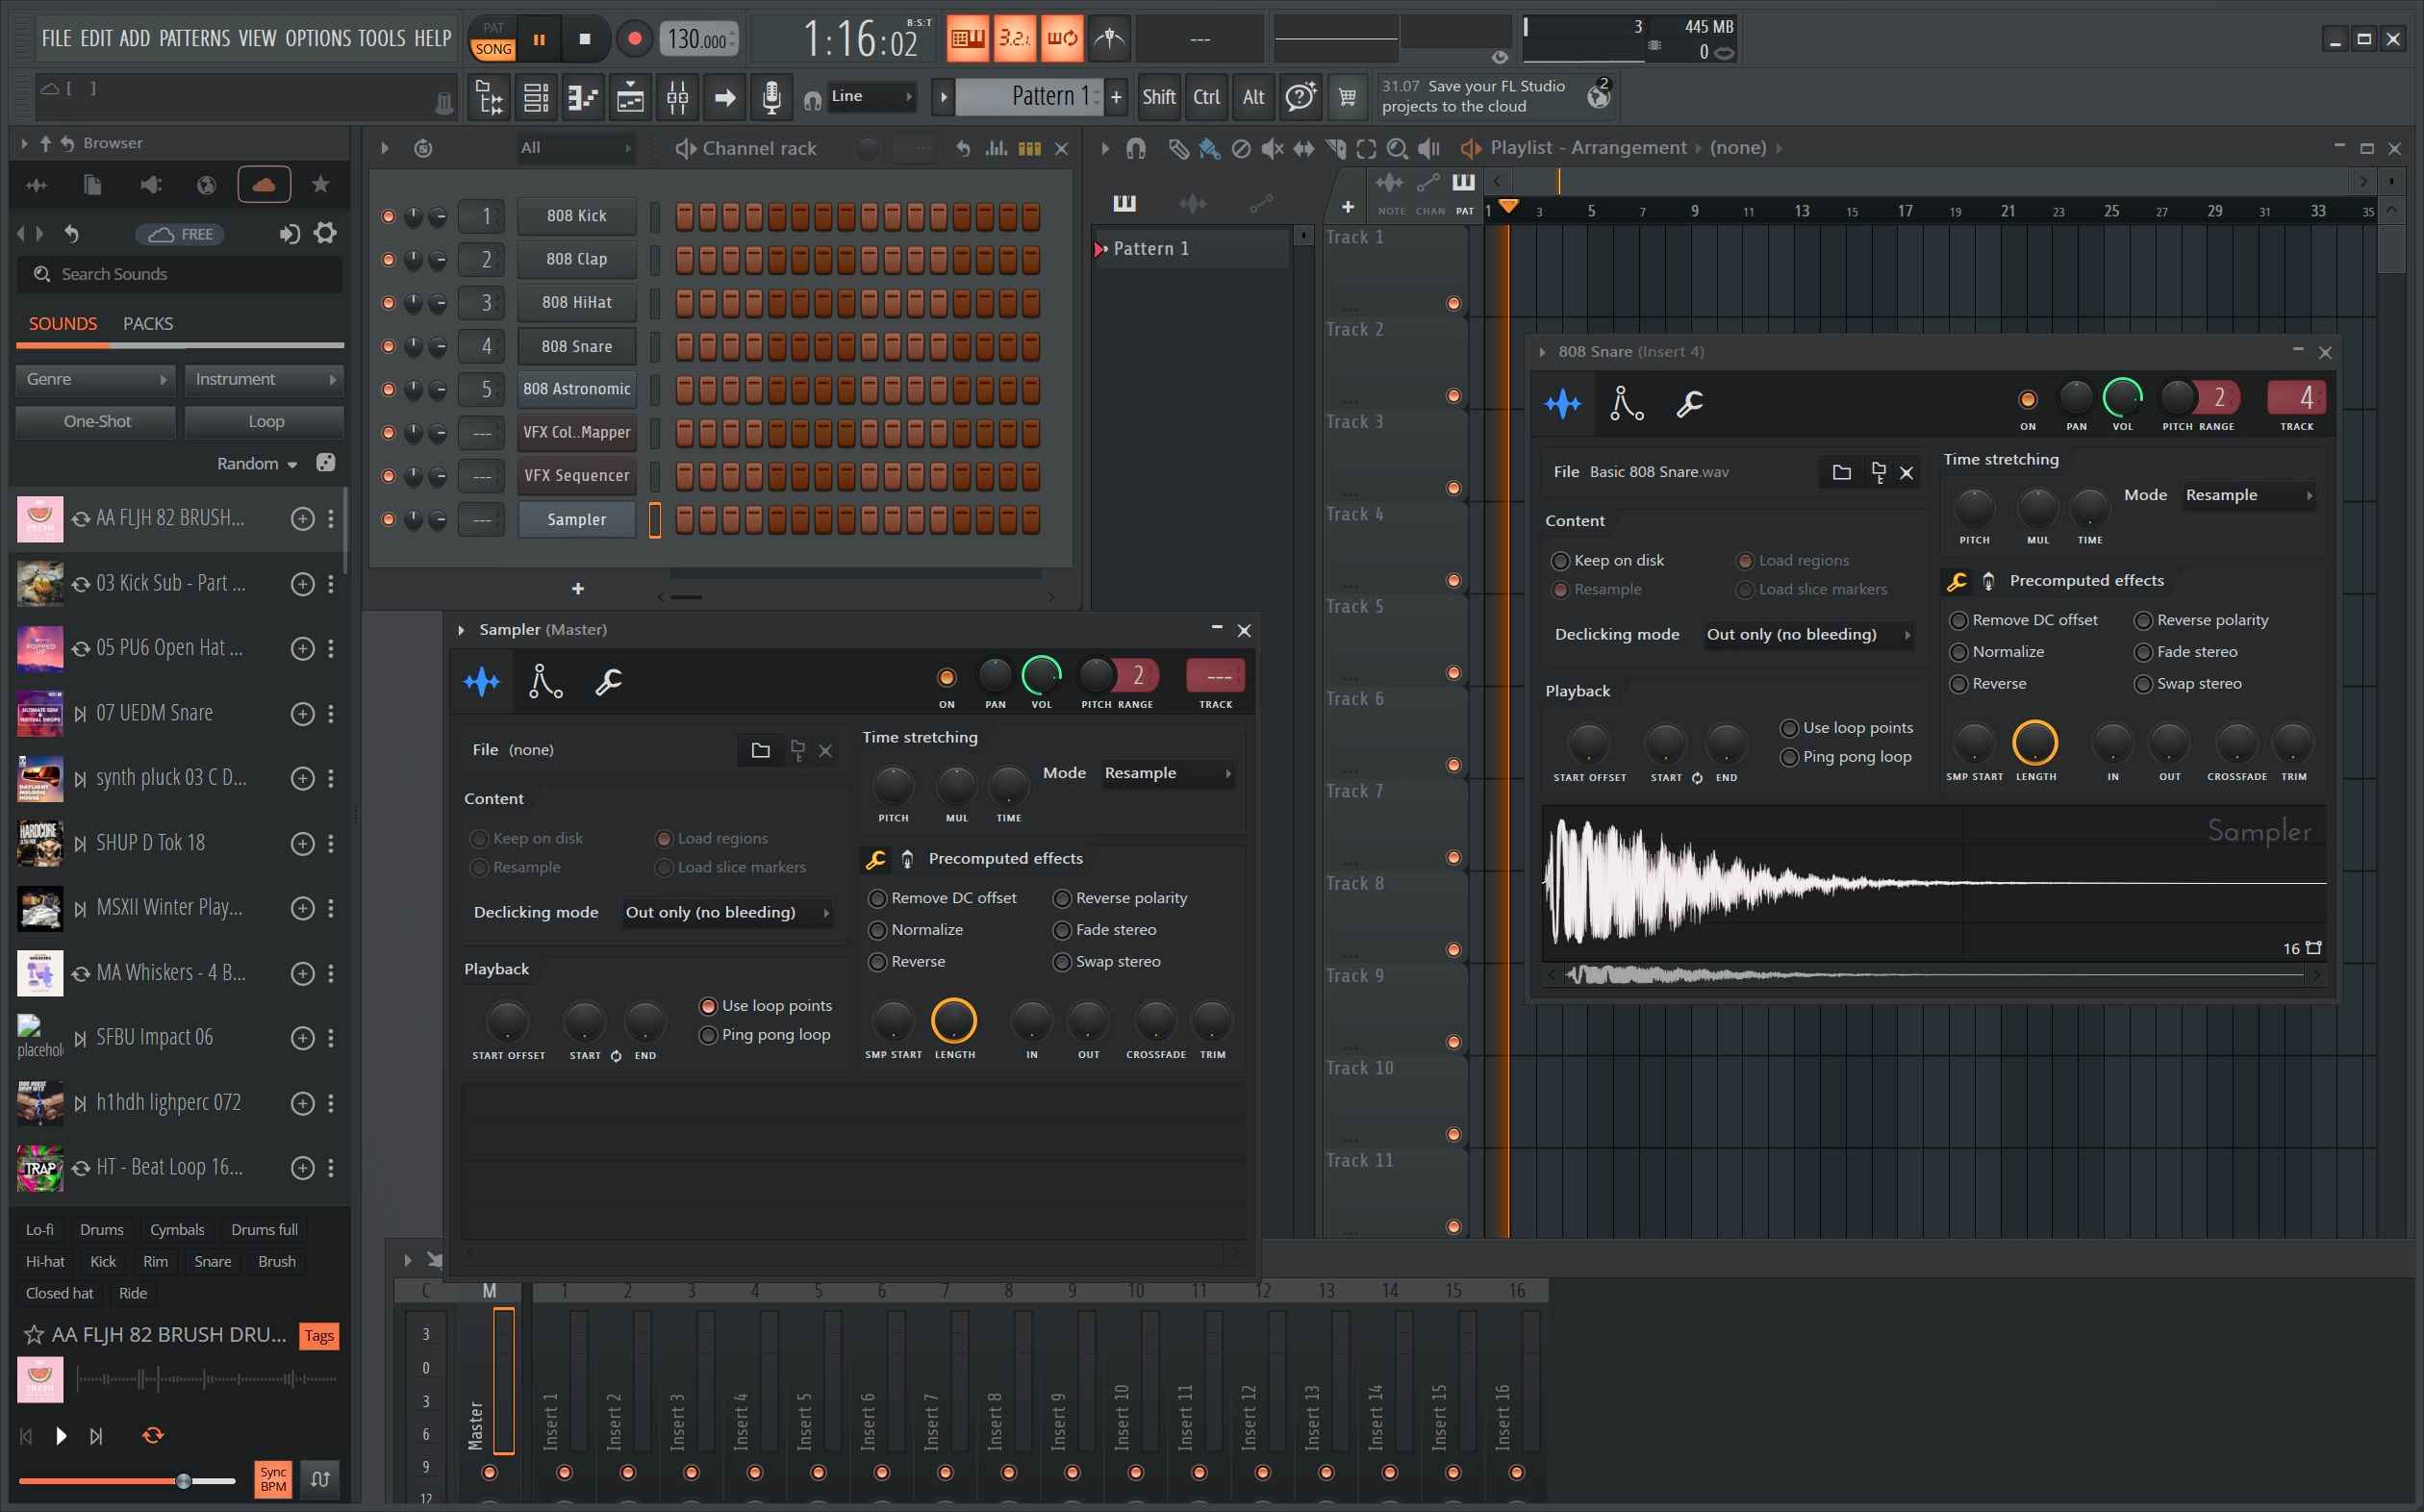Open the browser cloud sounds tab icon
Screen dimensions: 2424x1512
click(x=264, y=184)
